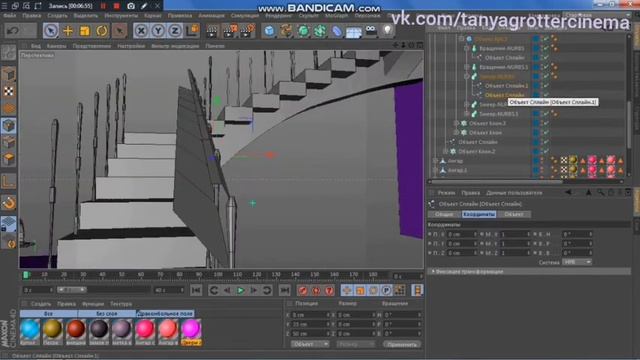The height and width of the screenshot is (360, 640).
Task: Click the record keyframe red button
Action: tap(303, 290)
